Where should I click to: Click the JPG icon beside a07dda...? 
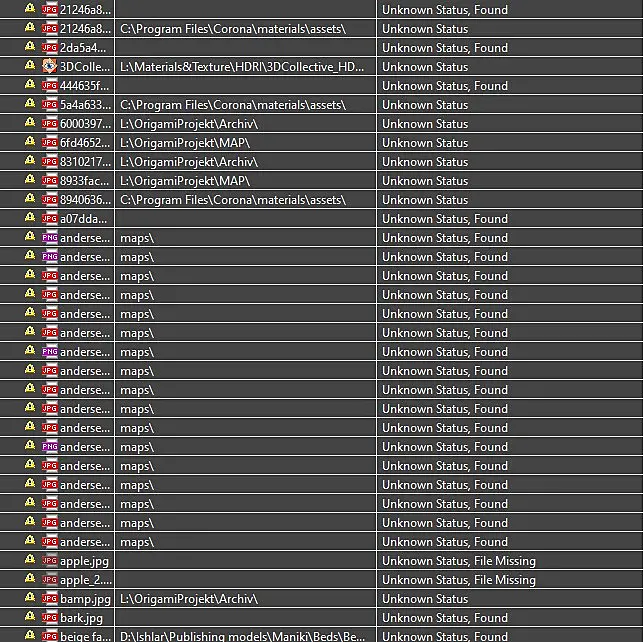coord(49,219)
